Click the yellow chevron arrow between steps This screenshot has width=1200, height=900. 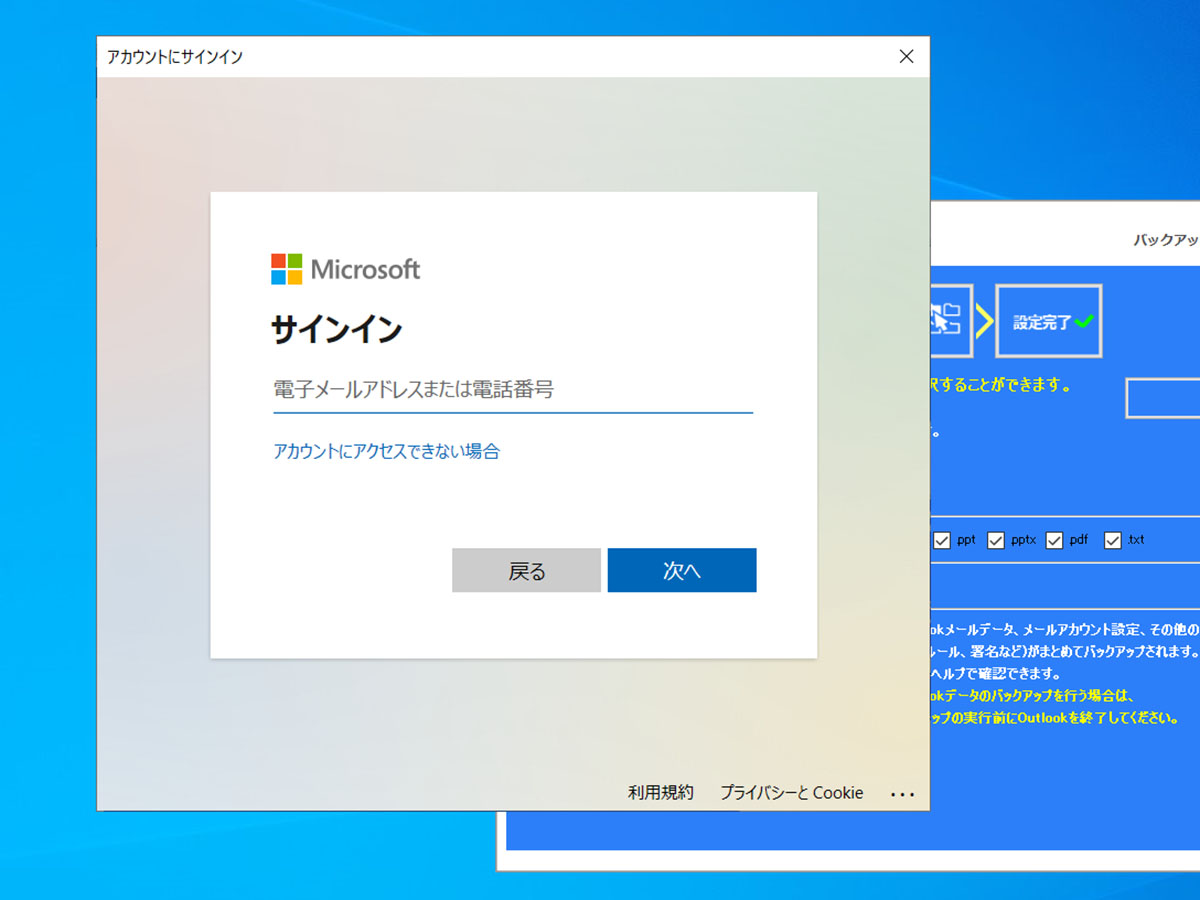point(984,321)
